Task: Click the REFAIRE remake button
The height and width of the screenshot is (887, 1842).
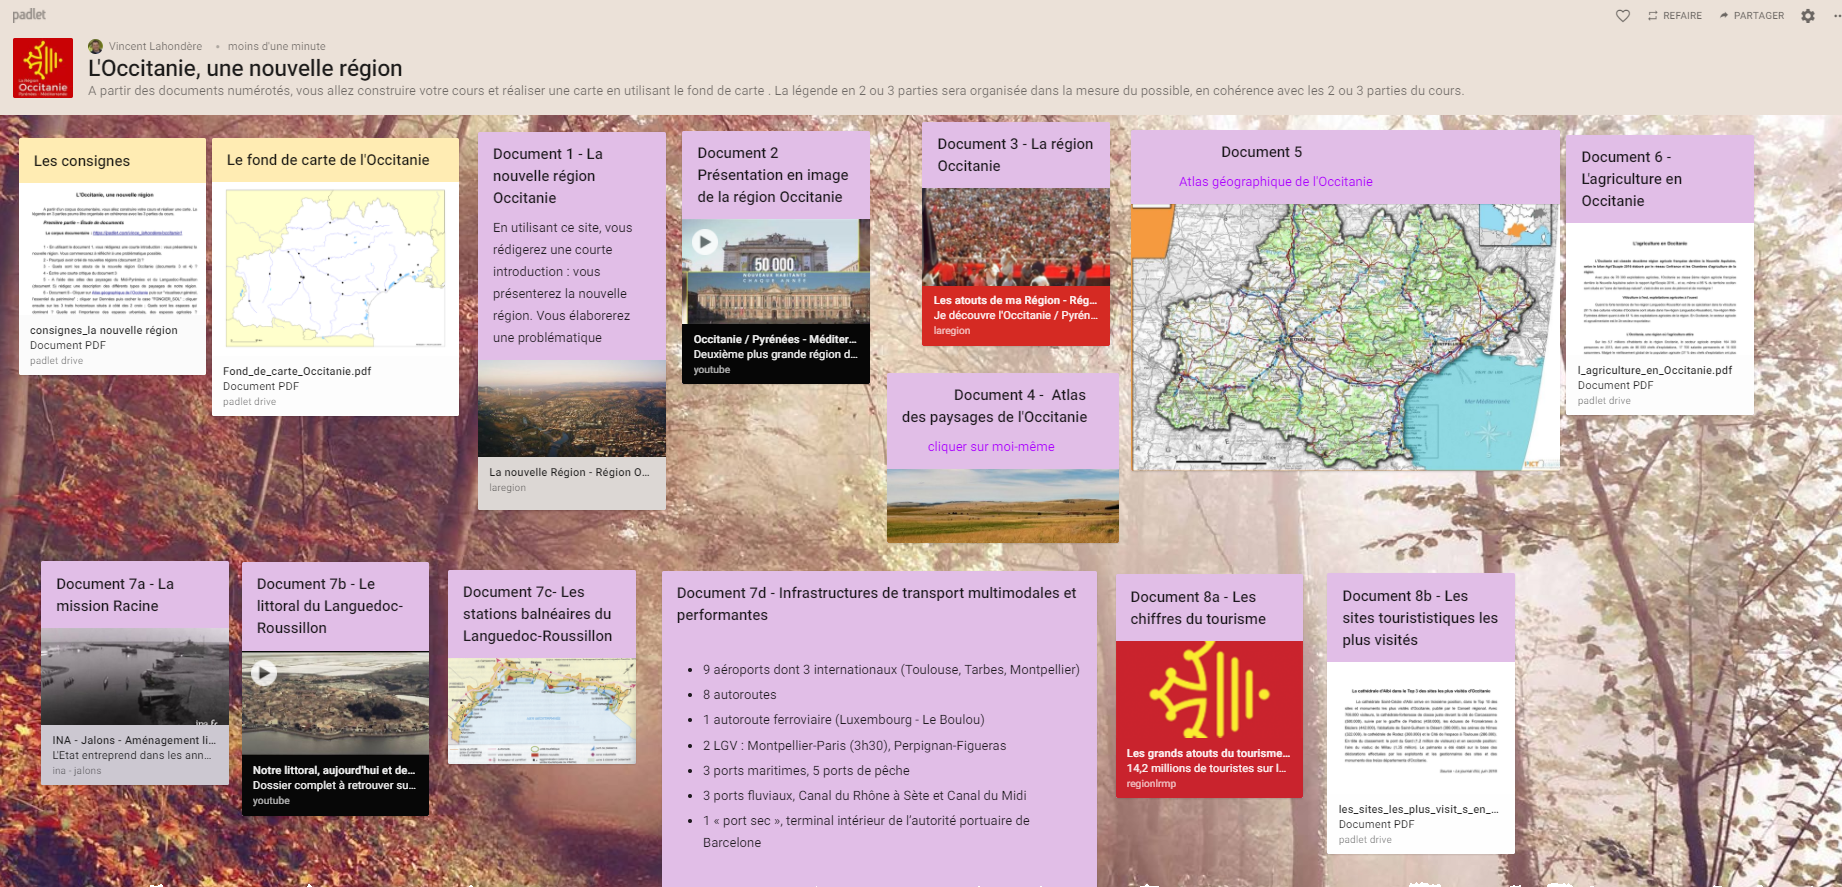Action: [x=1675, y=15]
